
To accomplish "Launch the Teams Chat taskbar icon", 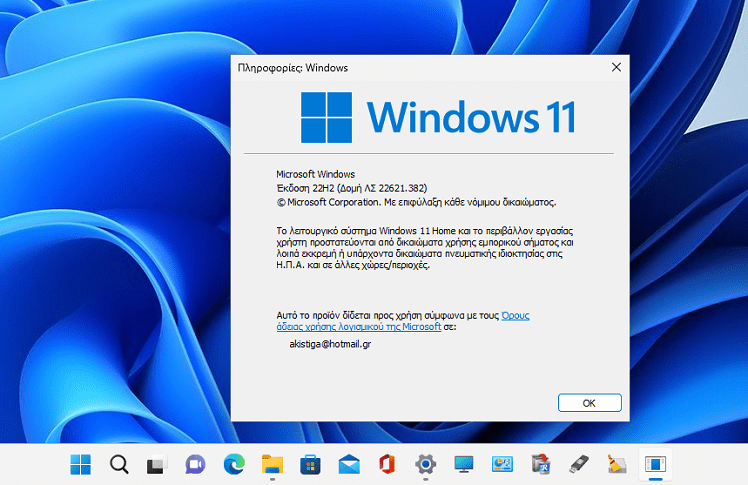I will coord(195,464).
